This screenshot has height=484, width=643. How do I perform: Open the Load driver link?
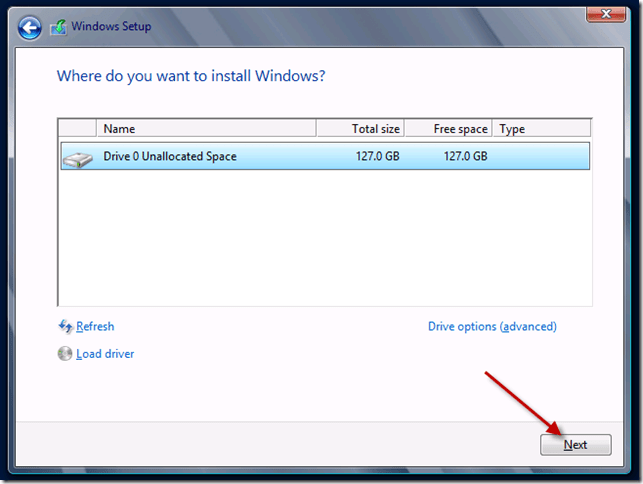point(105,354)
